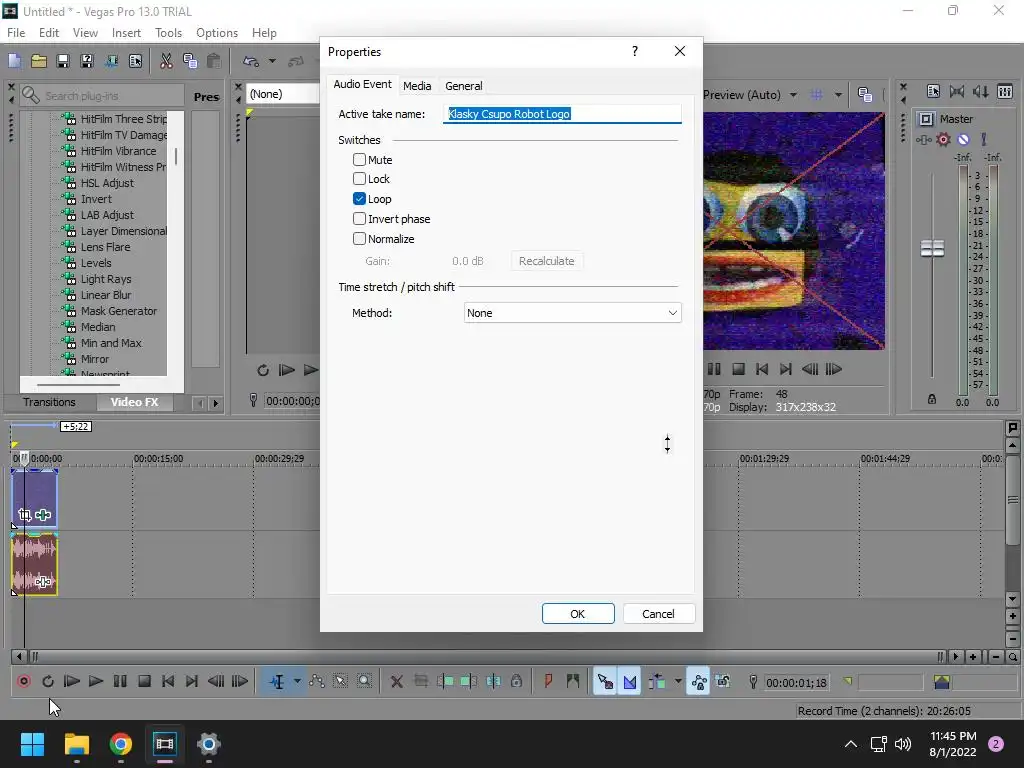Open Mixing Console icon in Master panel
Viewport: 1024px width, 768px height.
(x=1005, y=91)
